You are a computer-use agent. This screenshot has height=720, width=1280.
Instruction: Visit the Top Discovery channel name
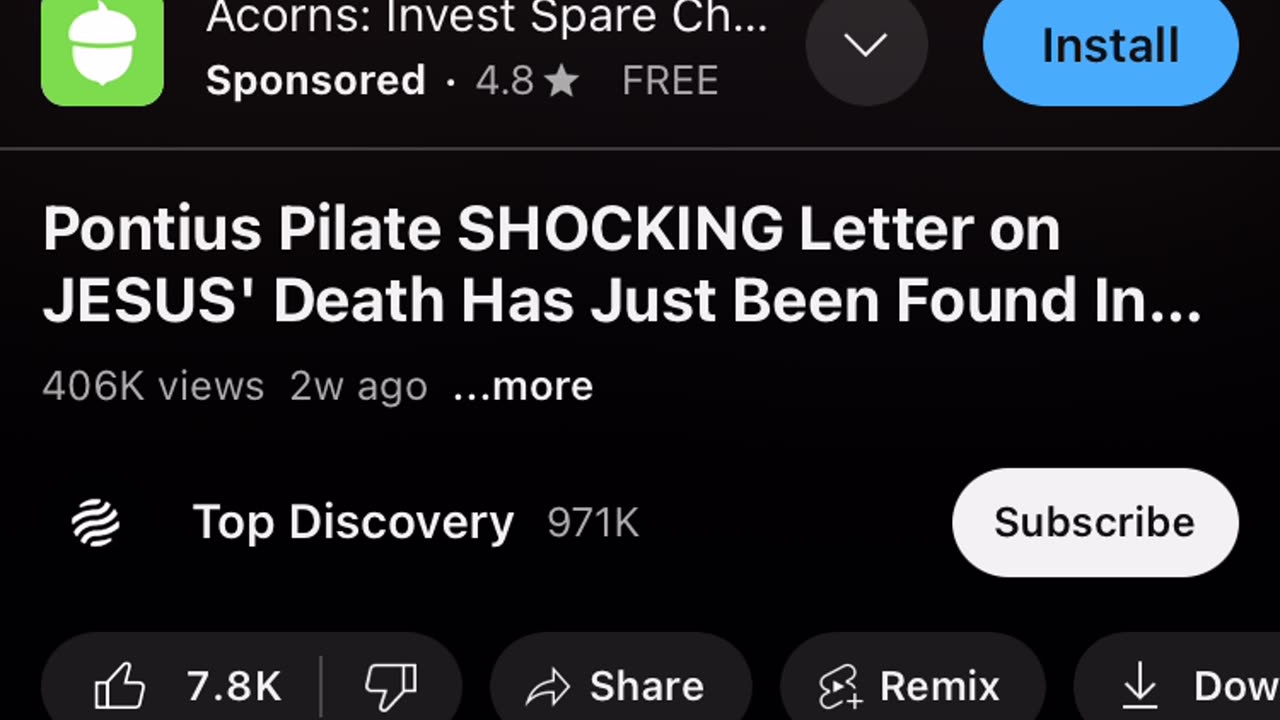[353, 522]
